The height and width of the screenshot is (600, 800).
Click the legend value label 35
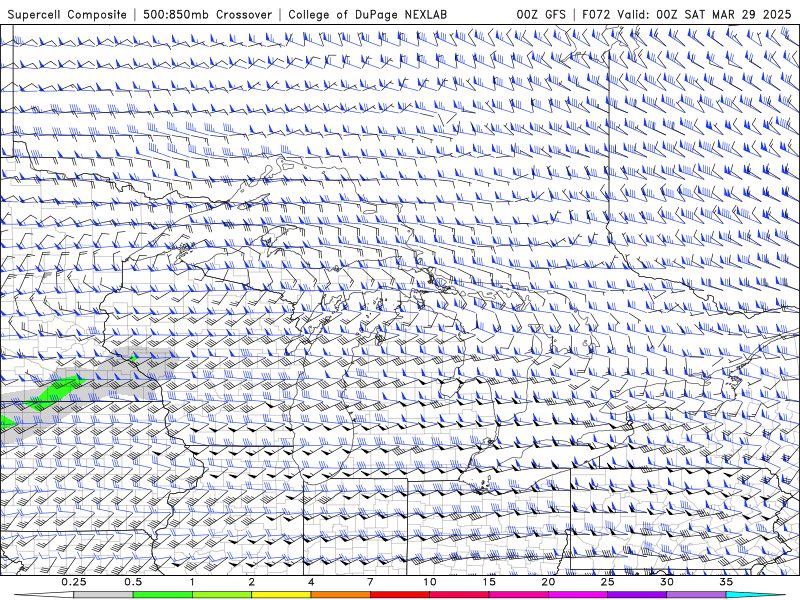(726, 582)
